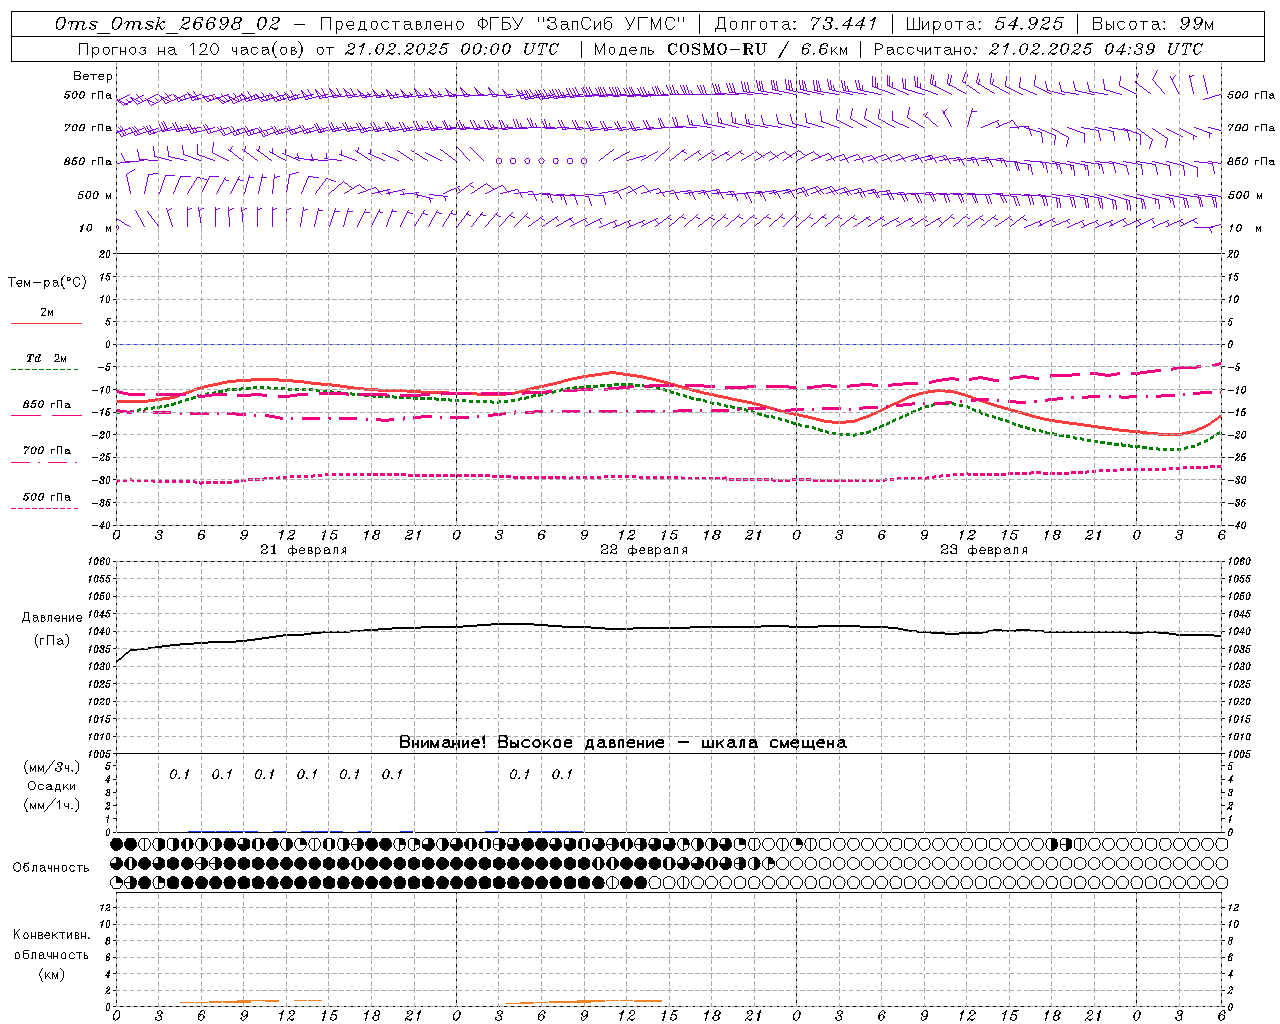Click the (гПа) unit under Давление
1280x1024 pixels.
[52, 641]
